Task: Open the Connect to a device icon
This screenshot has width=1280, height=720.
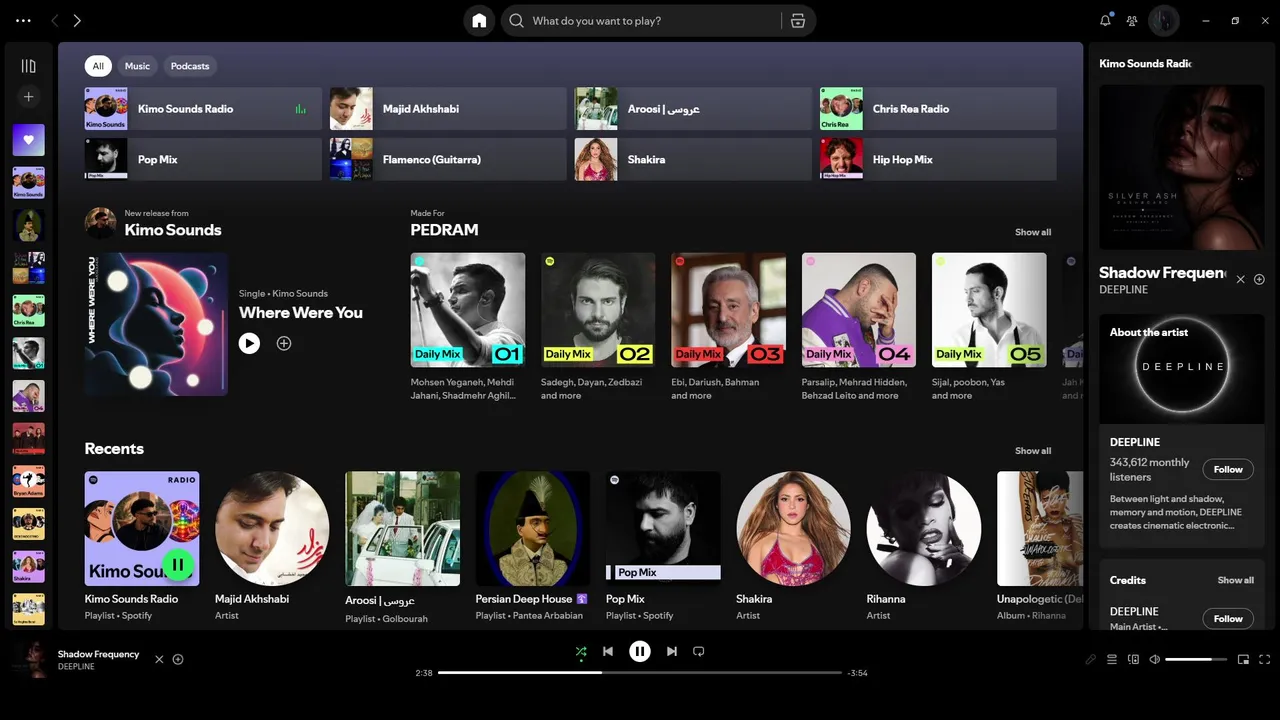Action: click(x=1133, y=659)
